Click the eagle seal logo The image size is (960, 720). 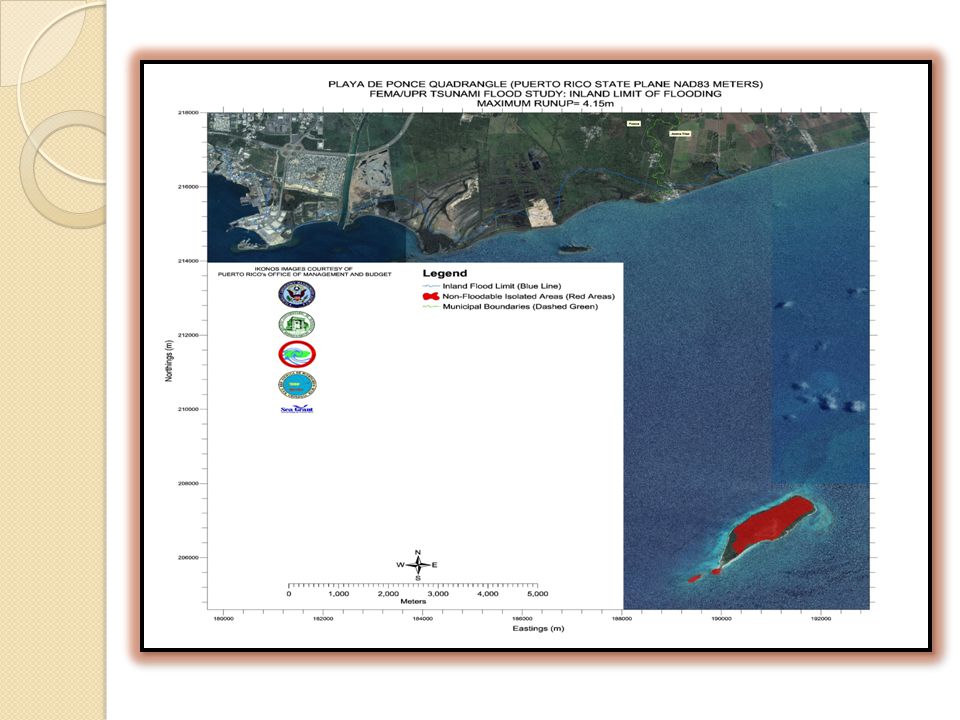(x=297, y=294)
